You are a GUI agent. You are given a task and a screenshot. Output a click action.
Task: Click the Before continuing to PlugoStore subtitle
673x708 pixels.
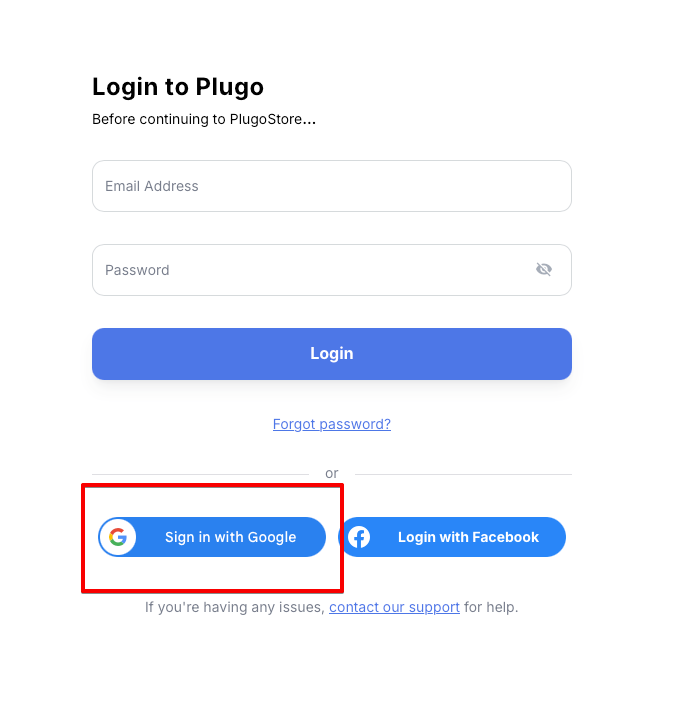pyautogui.click(x=204, y=120)
